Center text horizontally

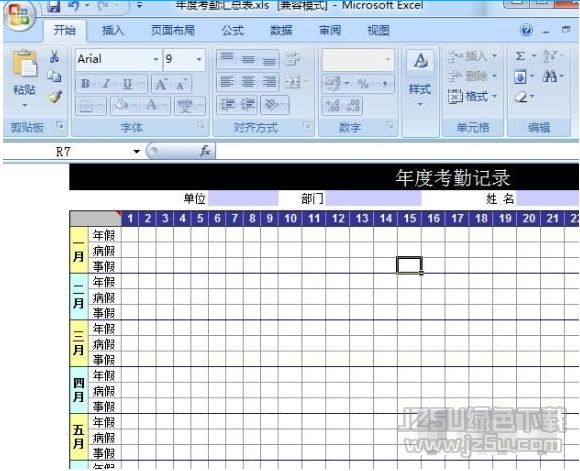pyautogui.click(x=248, y=81)
